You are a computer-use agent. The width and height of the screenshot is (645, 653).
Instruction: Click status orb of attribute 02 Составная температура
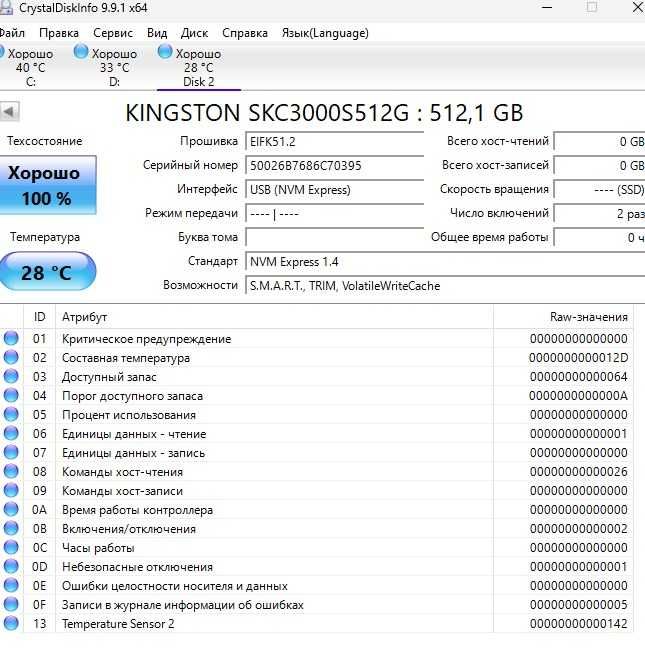tap(11, 357)
